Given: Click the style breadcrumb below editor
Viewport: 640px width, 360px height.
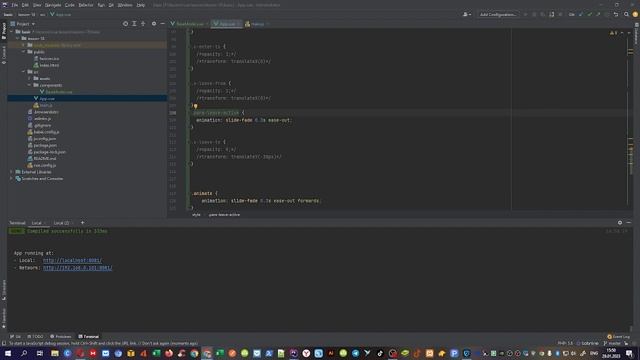Looking at the screenshot, I should coord(196,215).
